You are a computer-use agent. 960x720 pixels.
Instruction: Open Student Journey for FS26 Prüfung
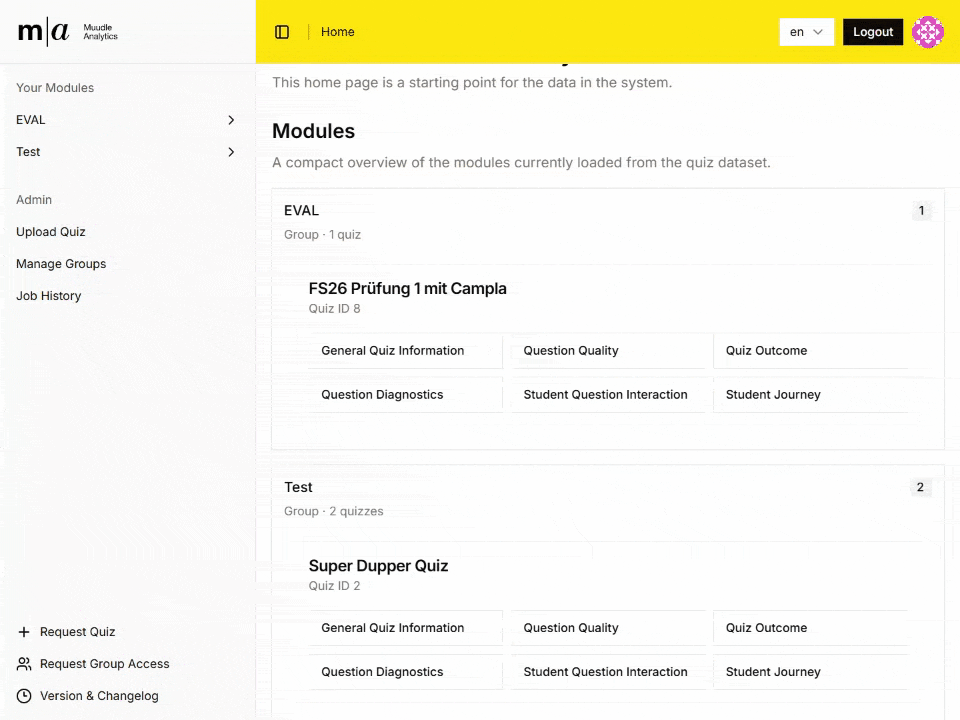(811, 395)
